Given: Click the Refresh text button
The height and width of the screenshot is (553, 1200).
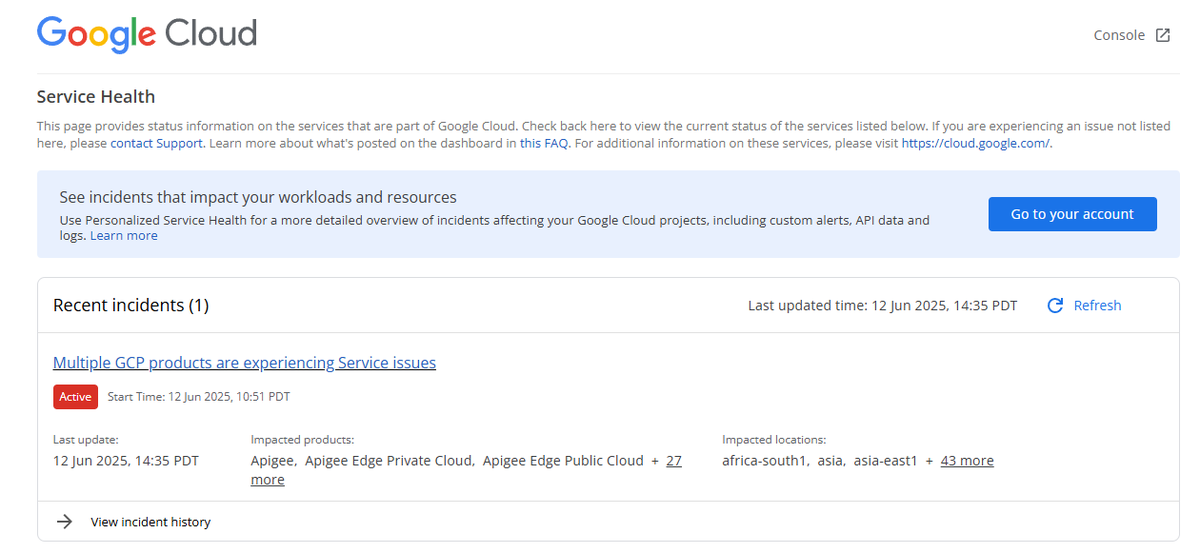Looking at the screenshot, I should coord(1097,305).
